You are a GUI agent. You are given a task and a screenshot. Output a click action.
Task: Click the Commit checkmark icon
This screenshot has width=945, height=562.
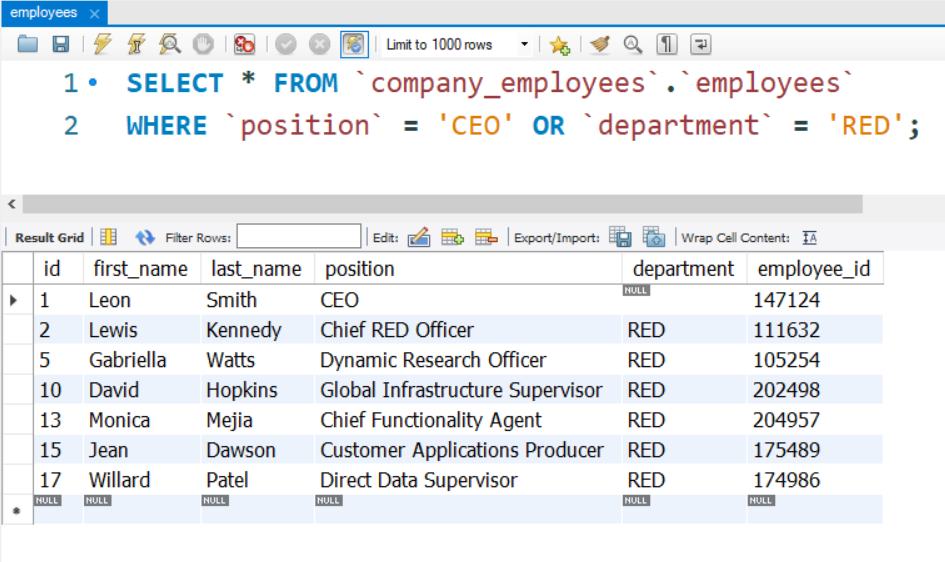(286, 45)
